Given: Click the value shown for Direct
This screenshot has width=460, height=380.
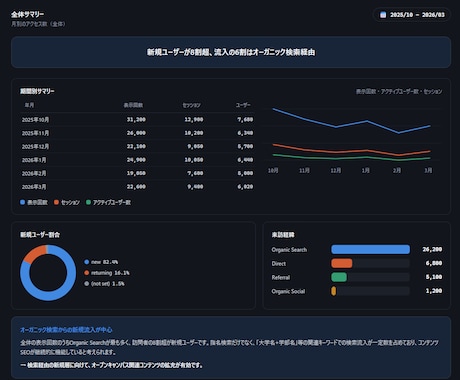Looking at the screenshot, I should click(x=434, y=263).
